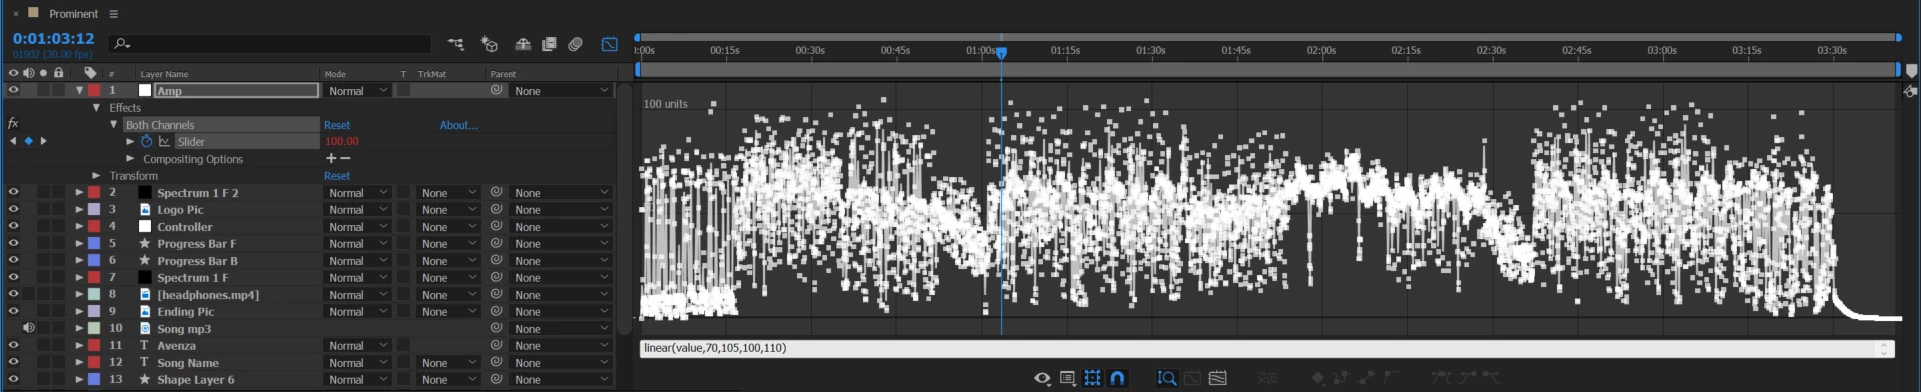Screen dimensions: 1921x392
Task: Click the Mode column header
Action: (x=335, y=74)
